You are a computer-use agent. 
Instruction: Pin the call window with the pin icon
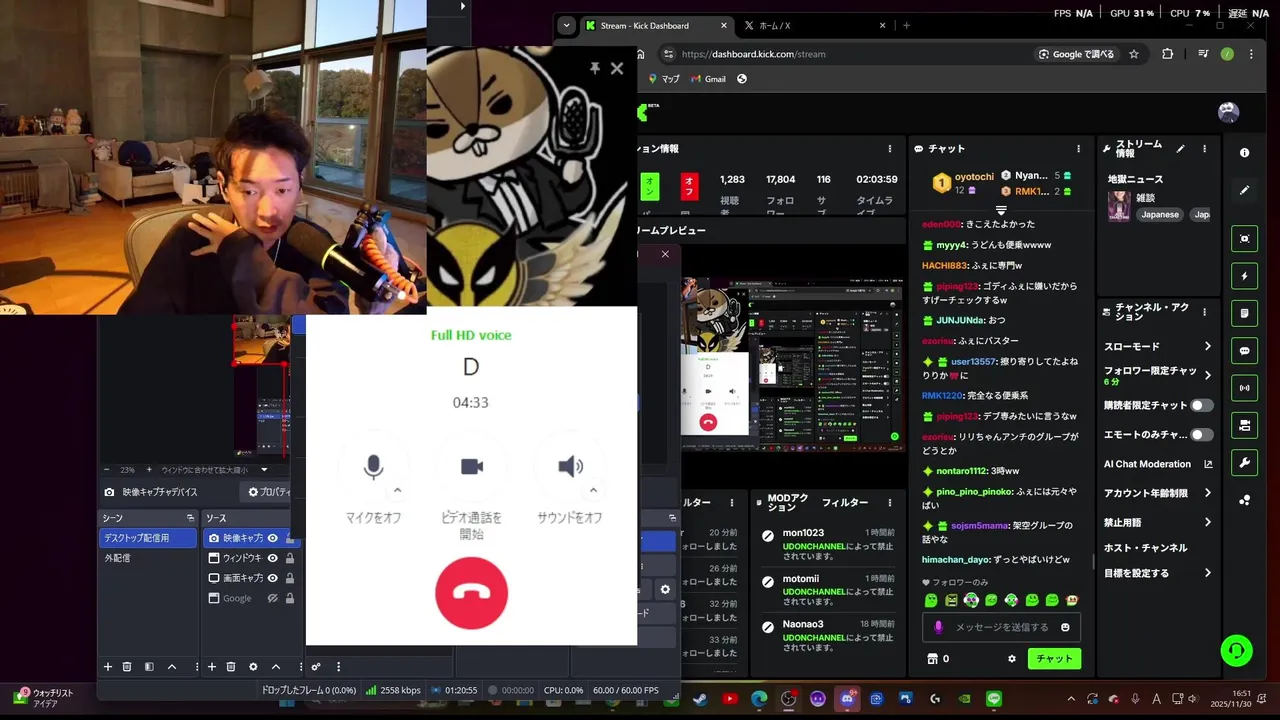pyautogui.click(x=594, y=68)
